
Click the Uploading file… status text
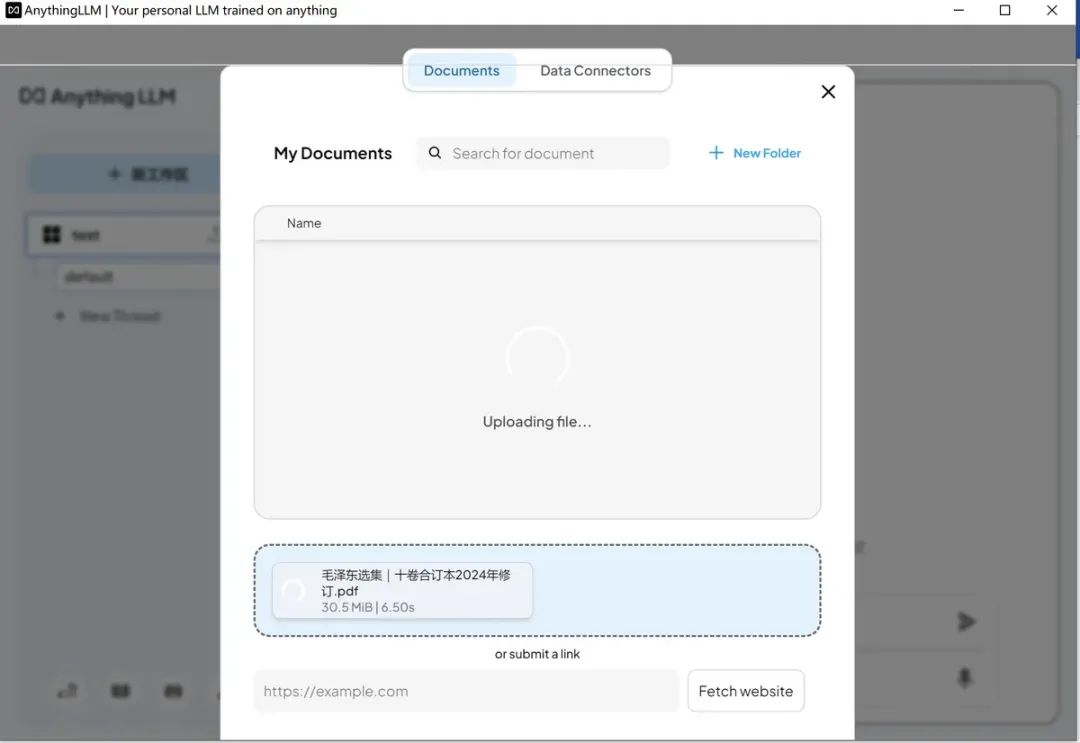click(x=537, y=421)
